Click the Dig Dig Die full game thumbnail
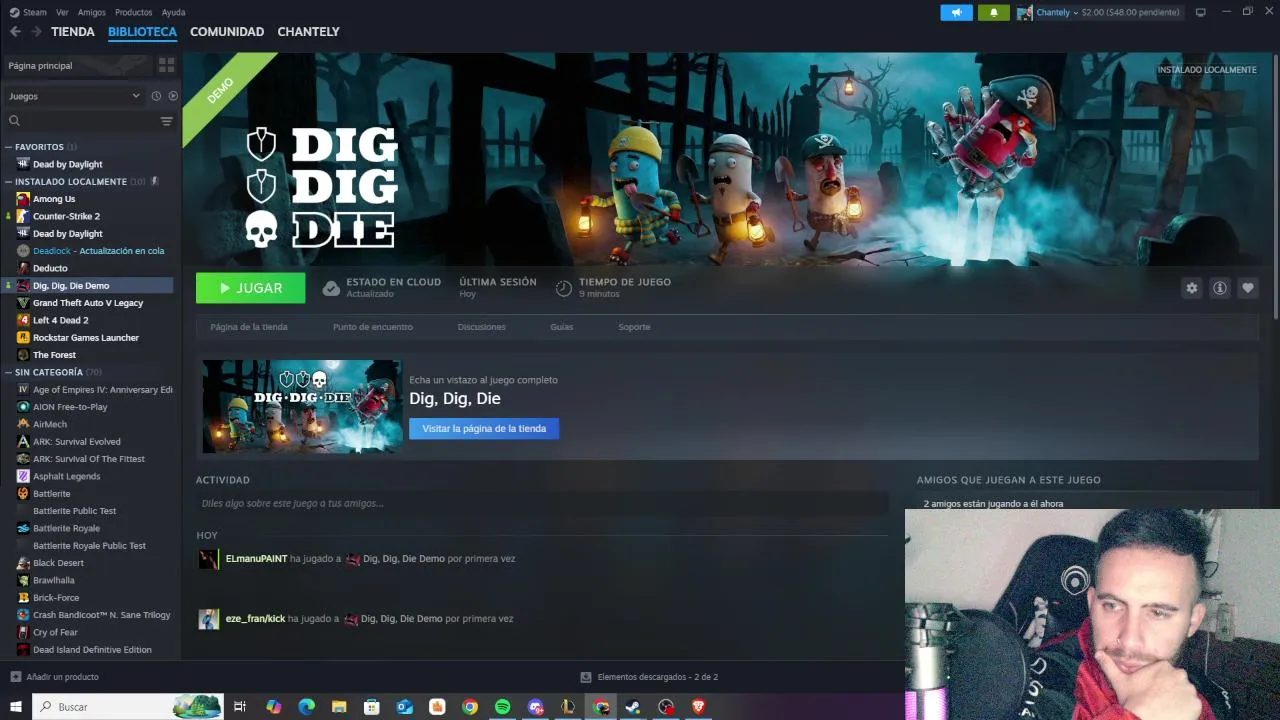This screenshot has height=720, width=1280. pyautogui.click(x=302, y=407)
